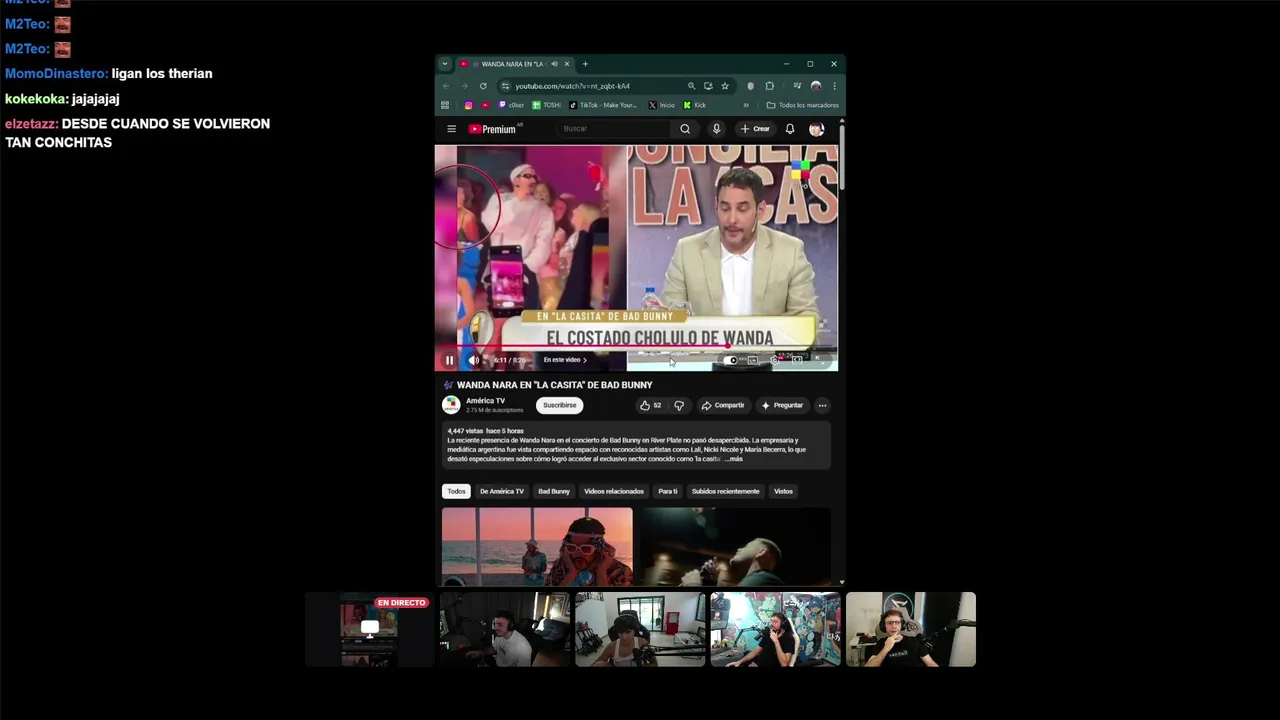Image resolution: width=1280 pixels, height=720 pixels.
Task: Click the Preguntar button
Action: (782, 405)
